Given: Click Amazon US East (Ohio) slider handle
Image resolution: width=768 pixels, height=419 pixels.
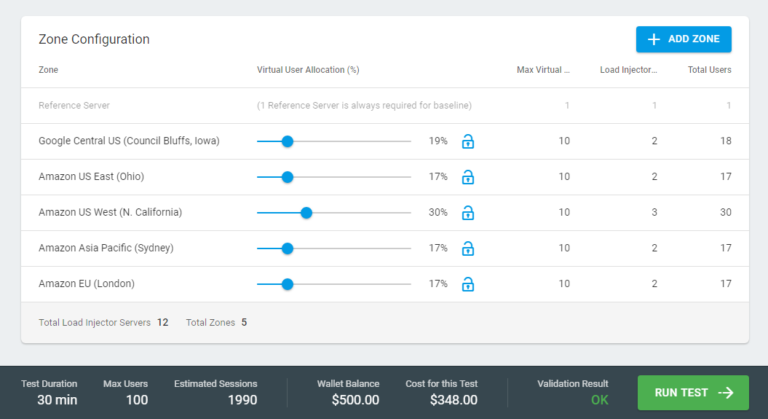Looking at the screenshot, I should click(x=287, y=177).
